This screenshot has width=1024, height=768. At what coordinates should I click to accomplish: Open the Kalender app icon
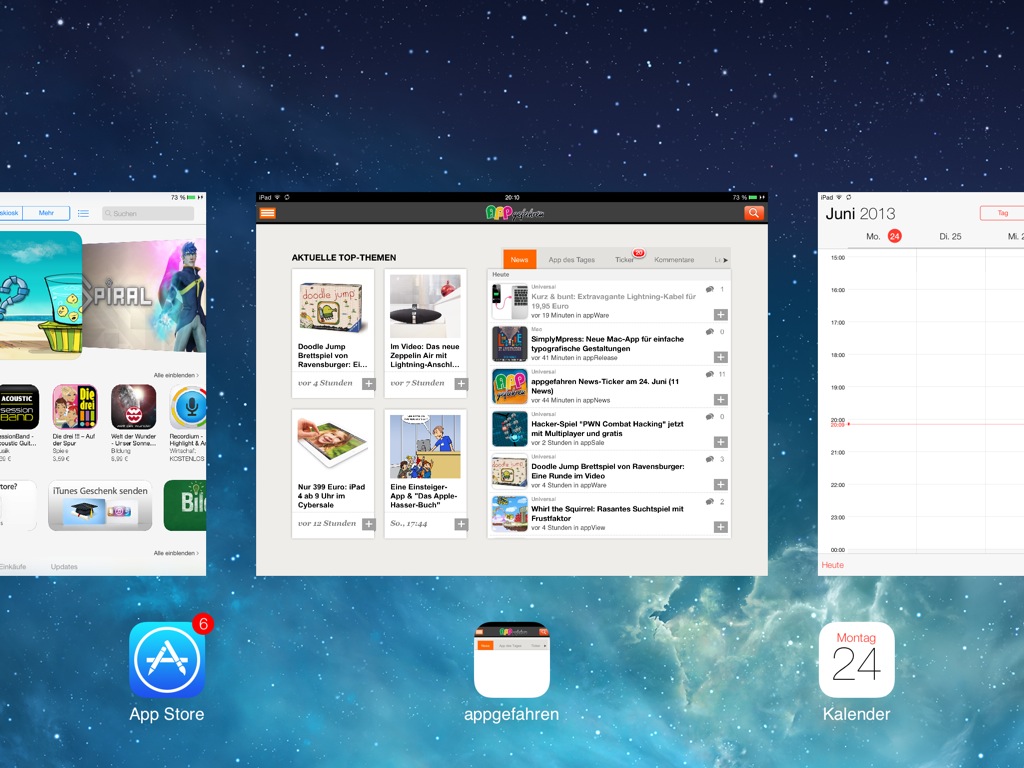click(x=856, y=660)
